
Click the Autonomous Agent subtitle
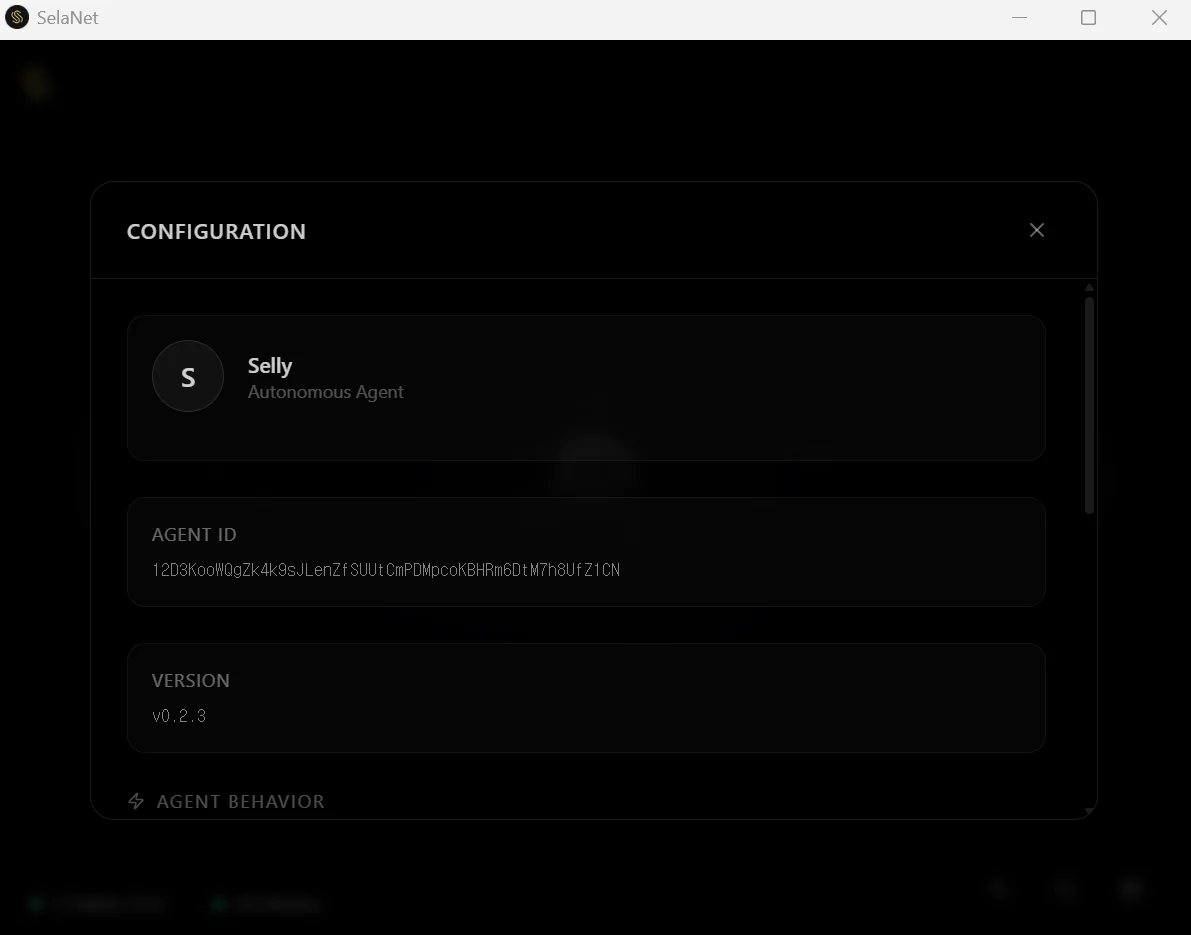pos(325,392)
